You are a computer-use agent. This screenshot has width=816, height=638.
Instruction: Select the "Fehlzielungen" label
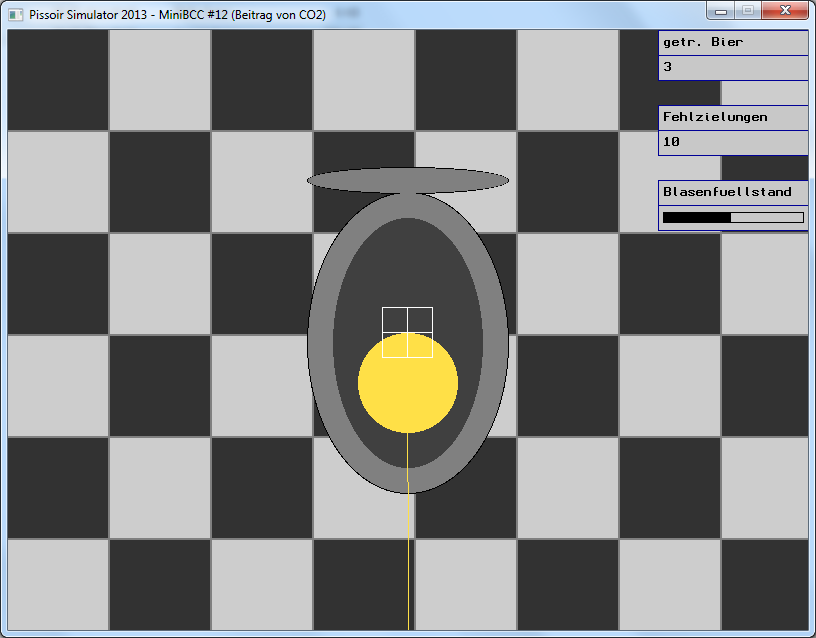pos(715,117)
